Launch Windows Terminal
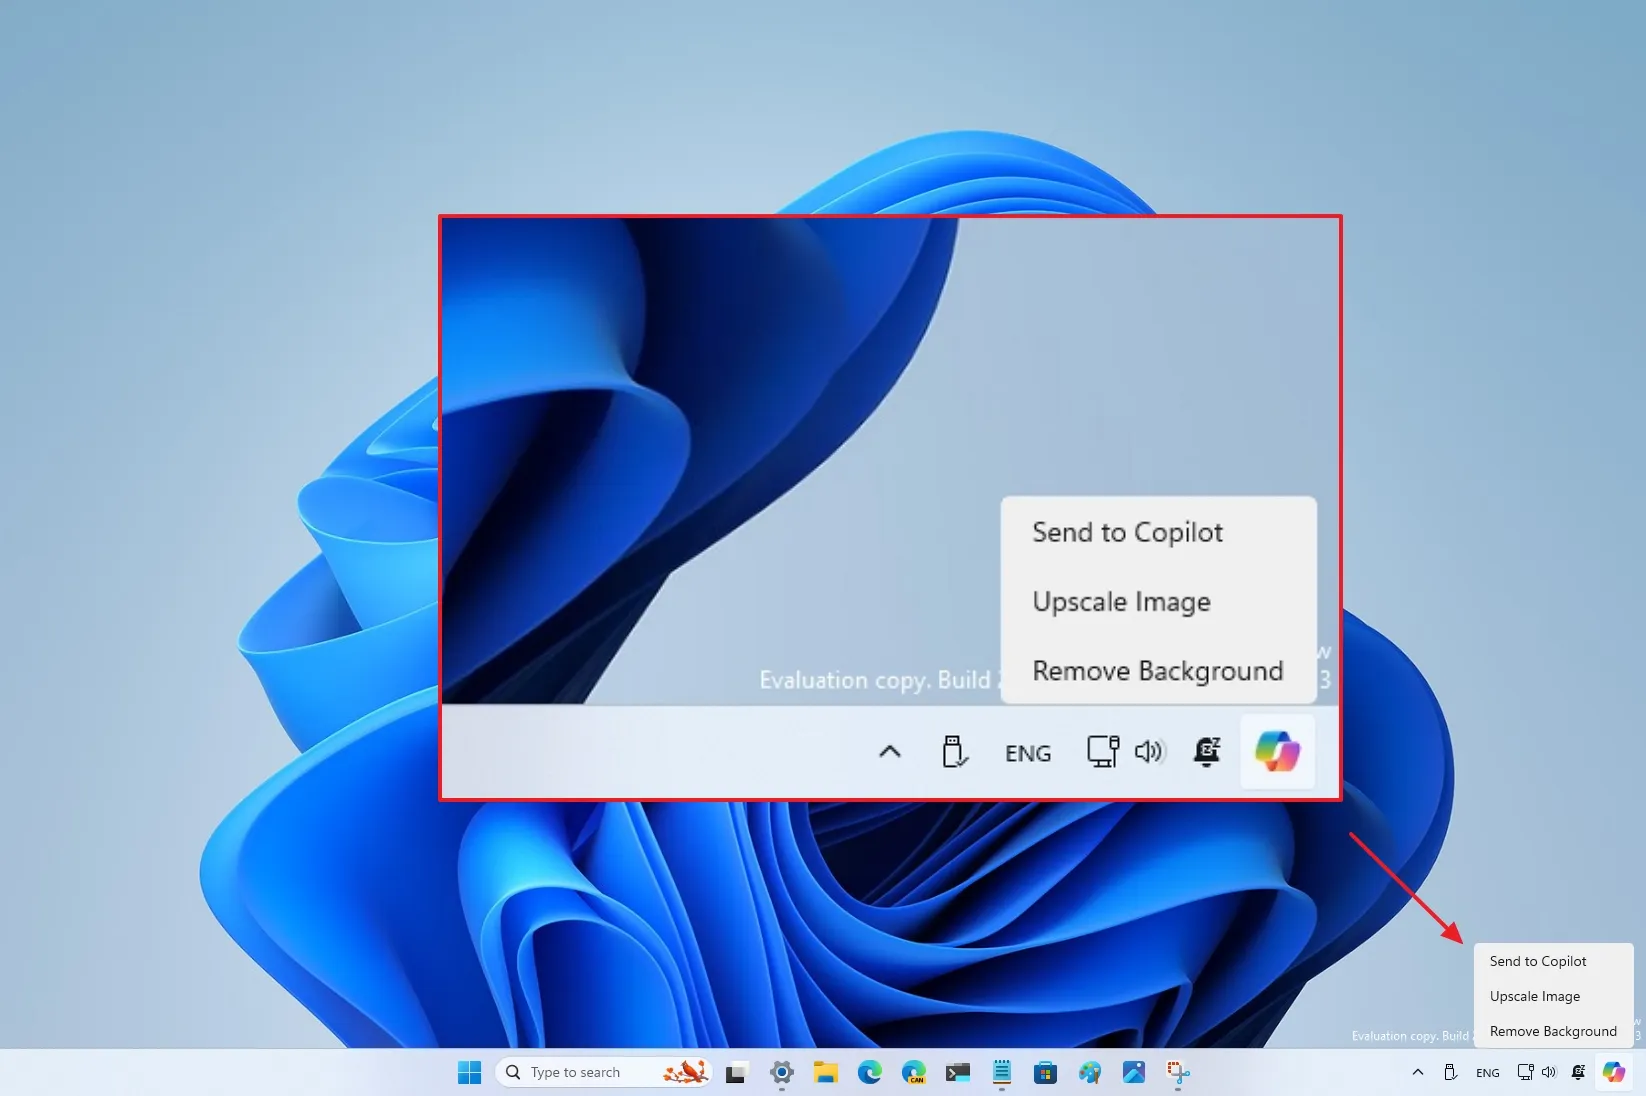Viewport: 1646px width, 1096px height. 957,1072
